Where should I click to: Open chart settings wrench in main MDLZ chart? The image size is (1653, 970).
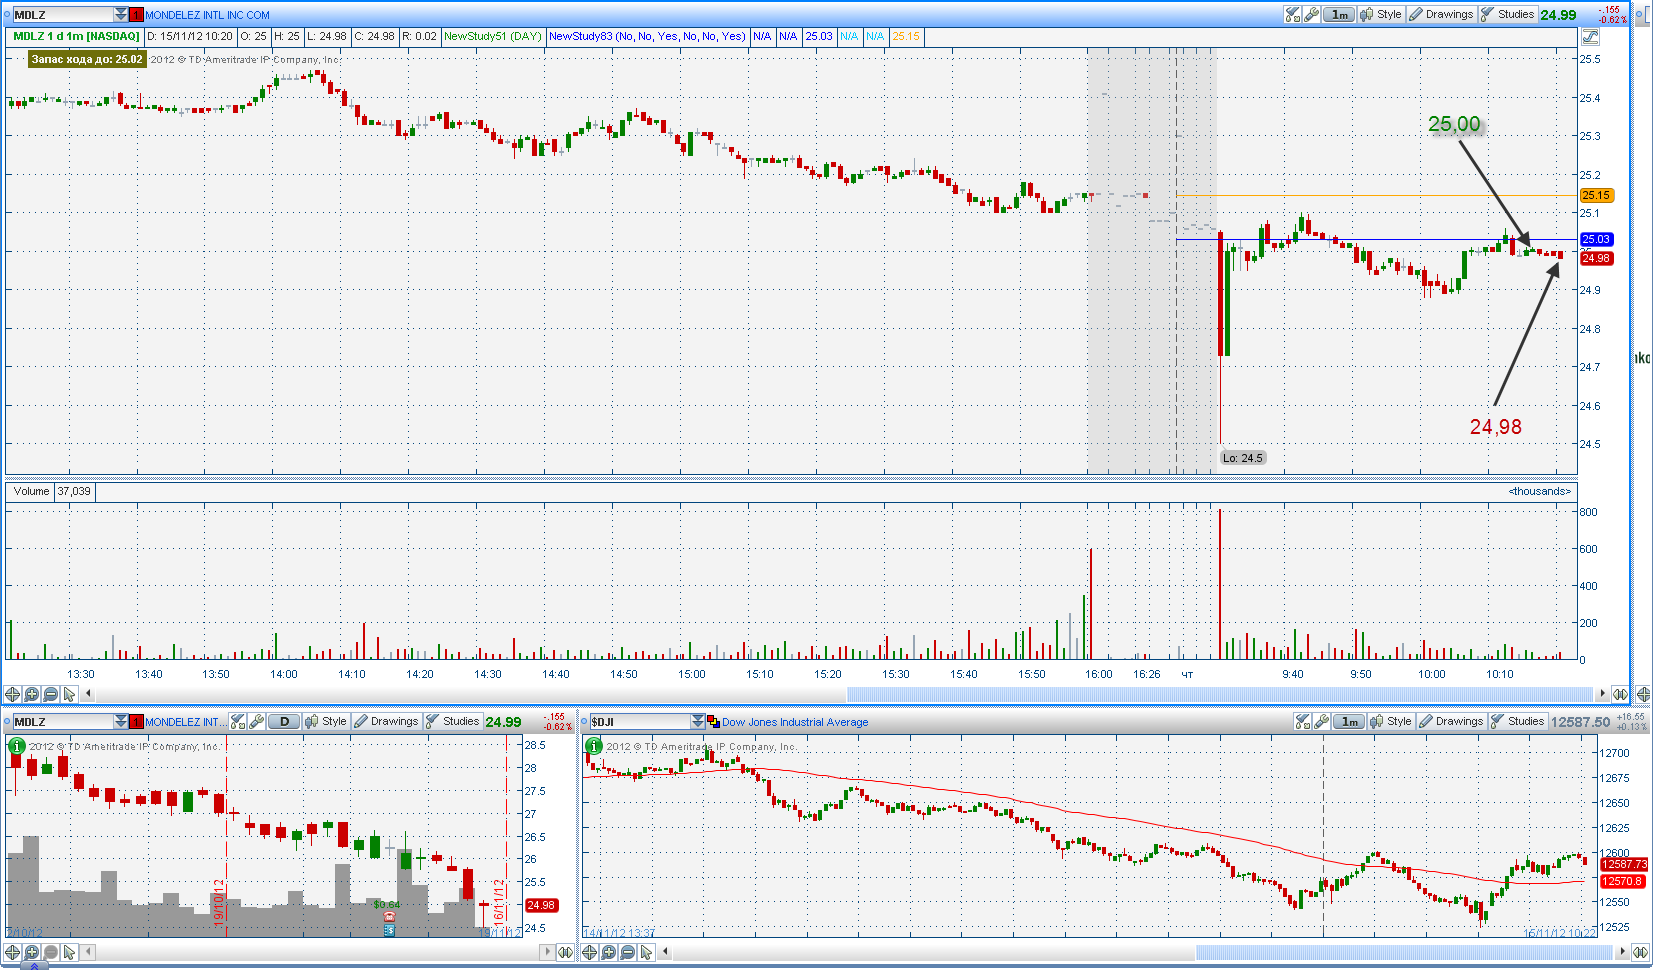1311,14
